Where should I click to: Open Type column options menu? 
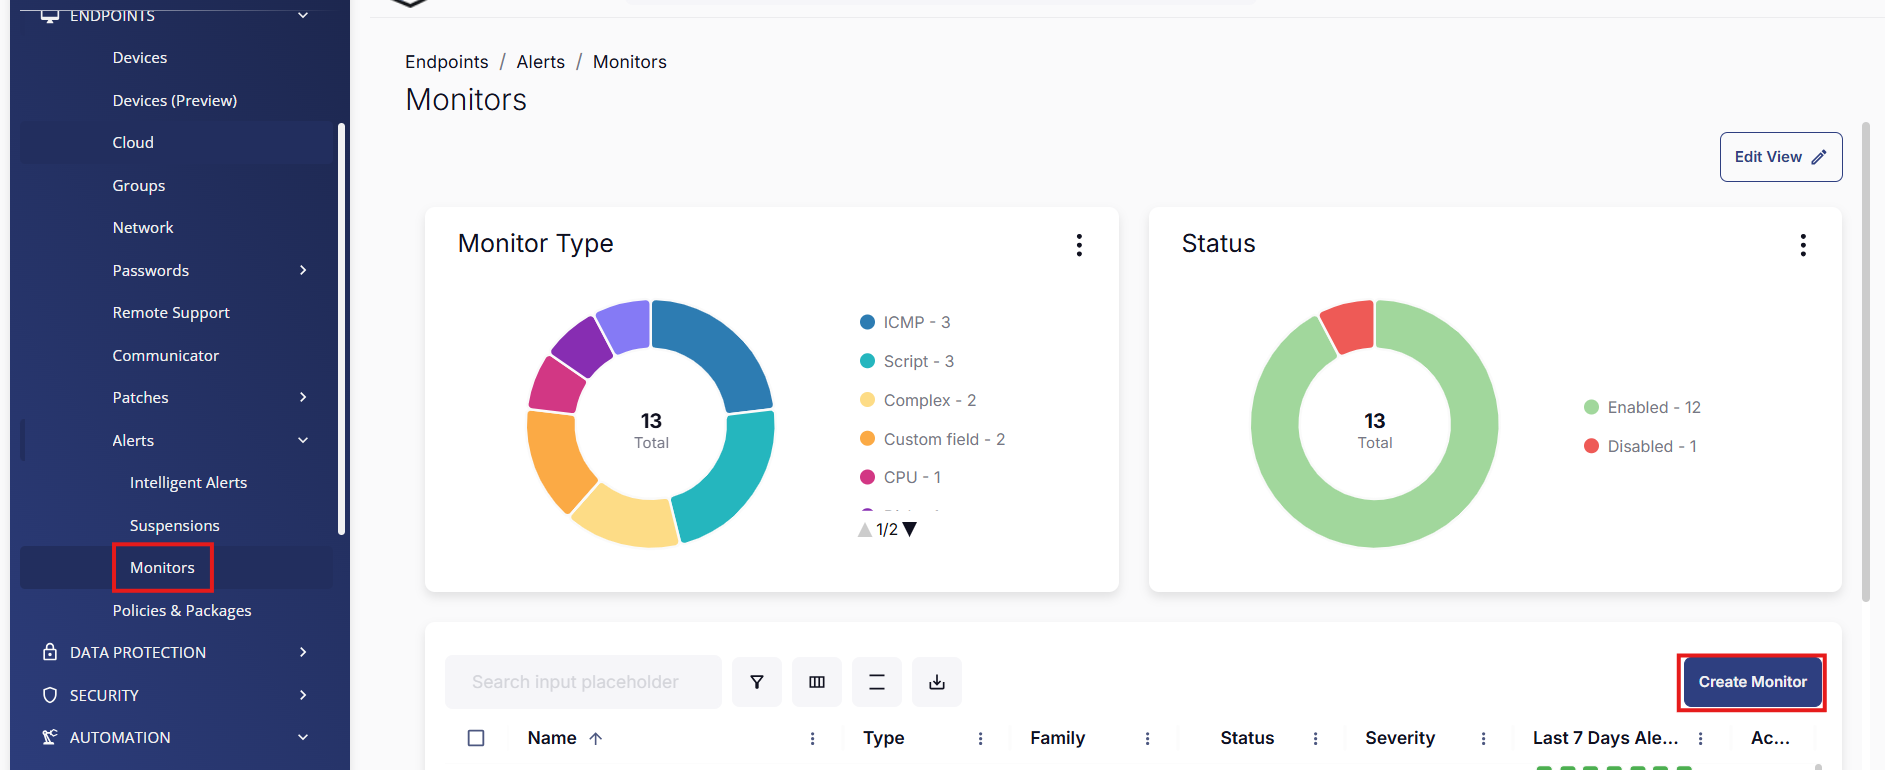coord(980,738)
